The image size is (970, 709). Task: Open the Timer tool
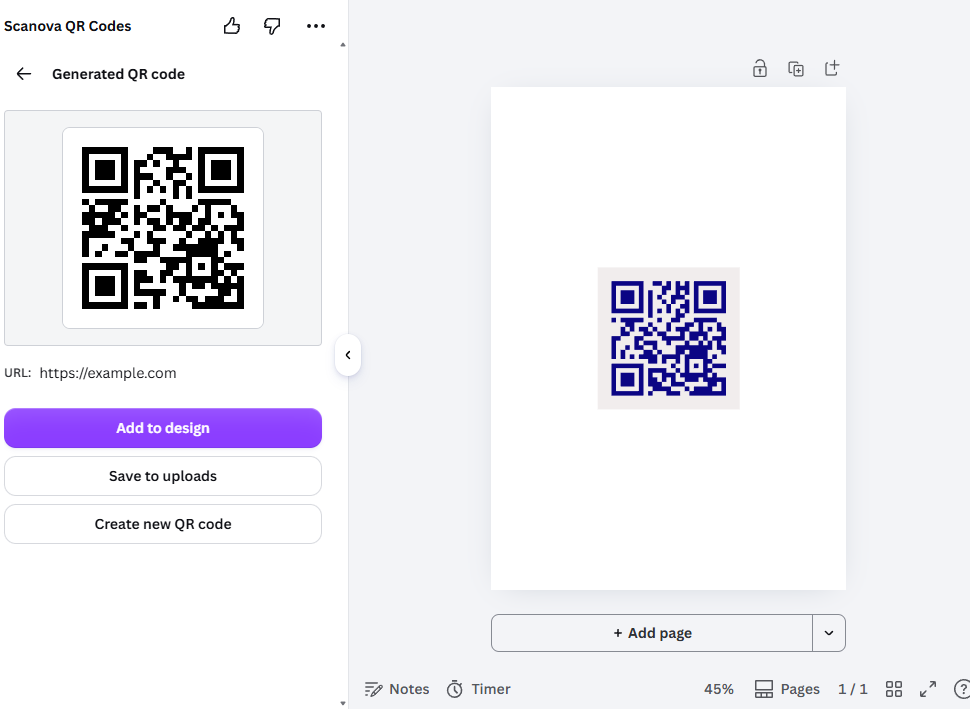(479, 689)
